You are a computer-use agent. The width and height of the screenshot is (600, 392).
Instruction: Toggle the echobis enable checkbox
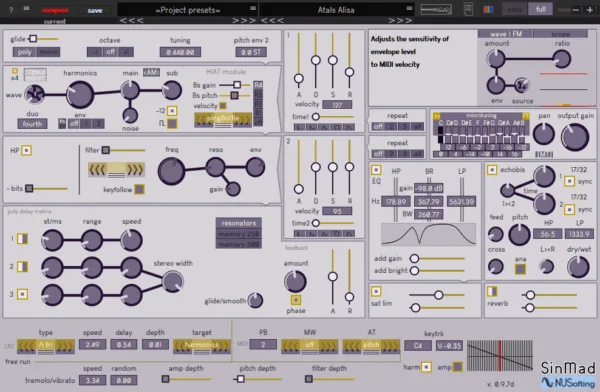tap(492, 170)
